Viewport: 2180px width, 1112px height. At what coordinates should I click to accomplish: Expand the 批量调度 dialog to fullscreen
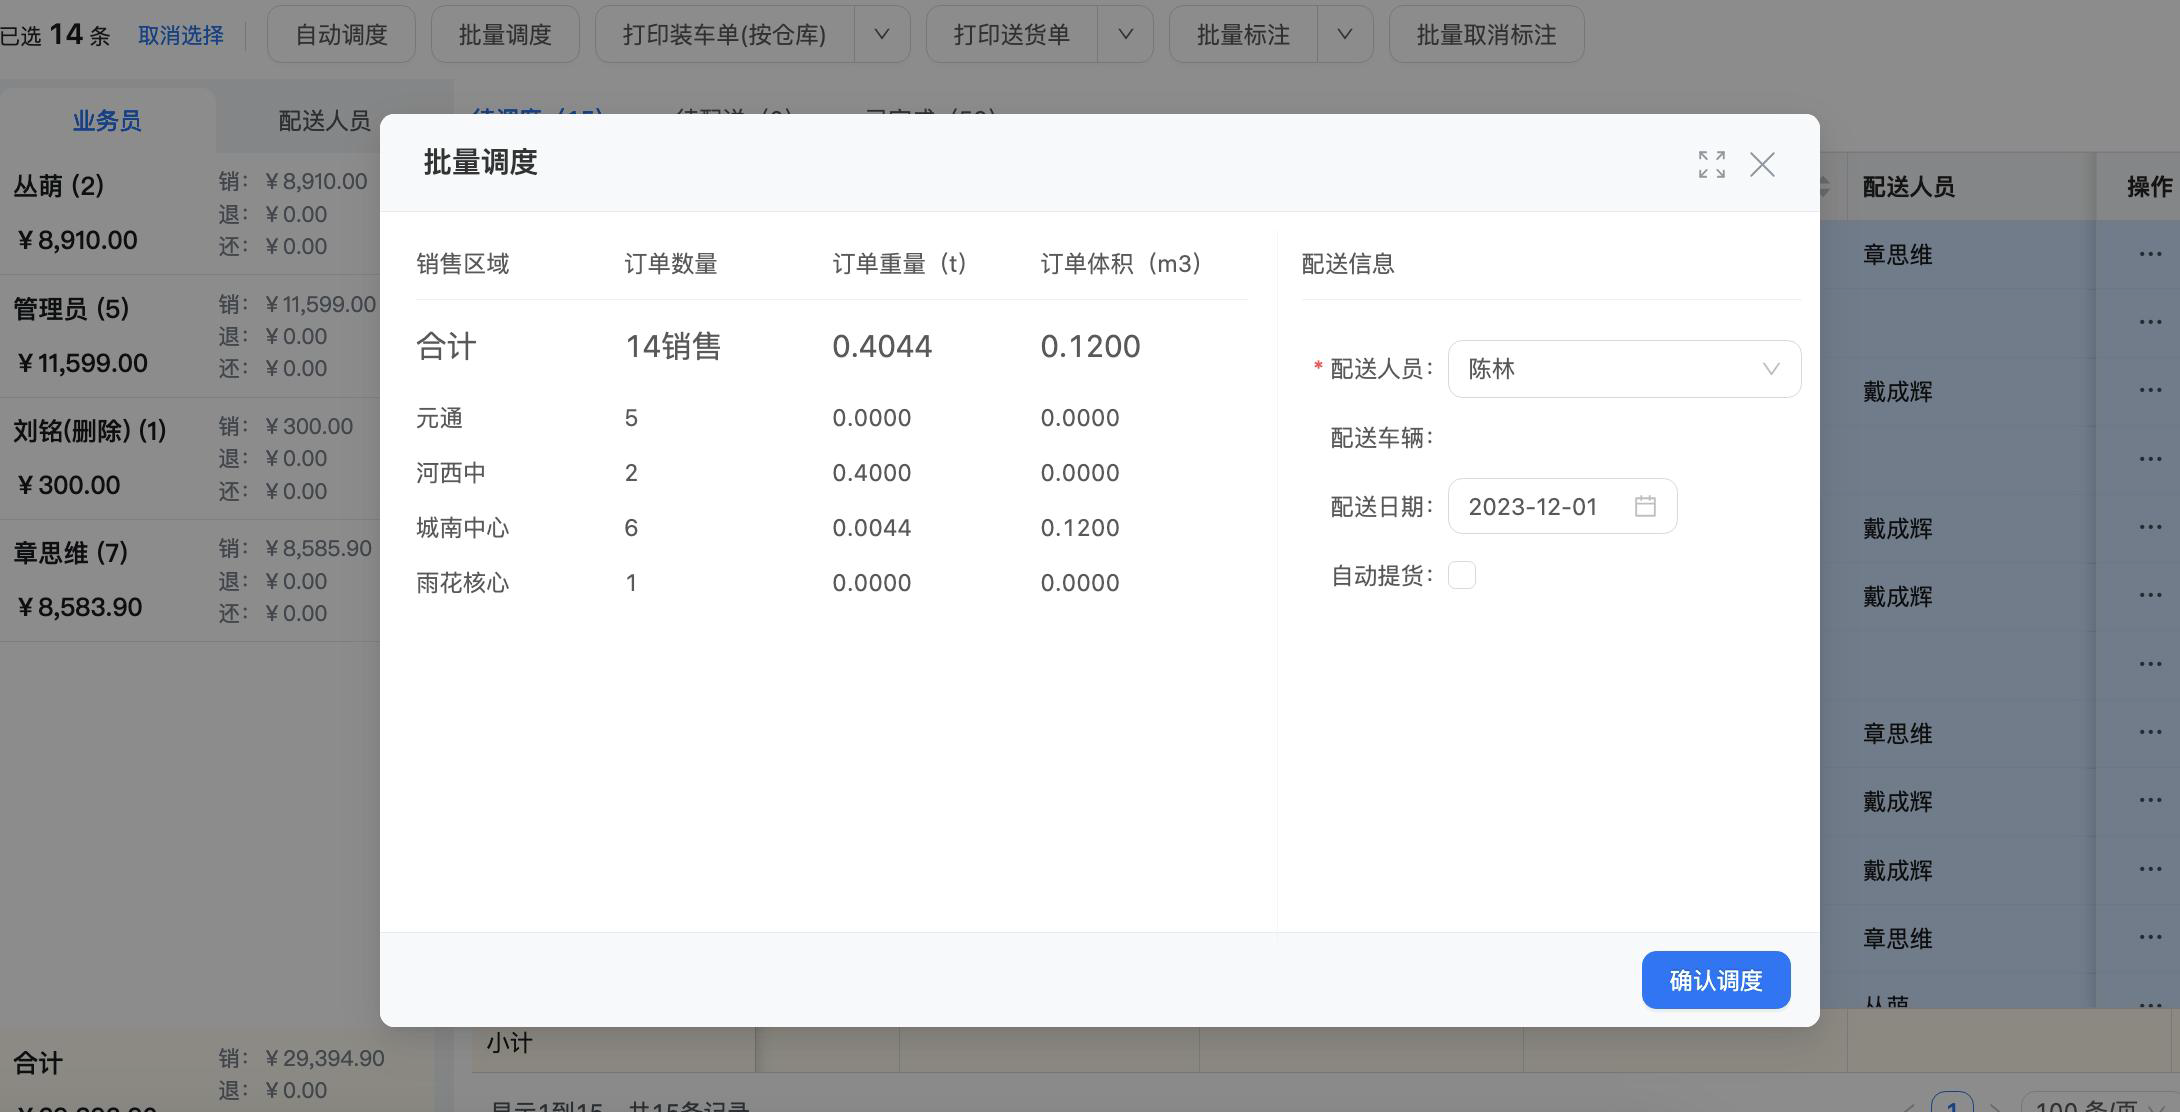pyautogui.click(x=1712, y=164)
